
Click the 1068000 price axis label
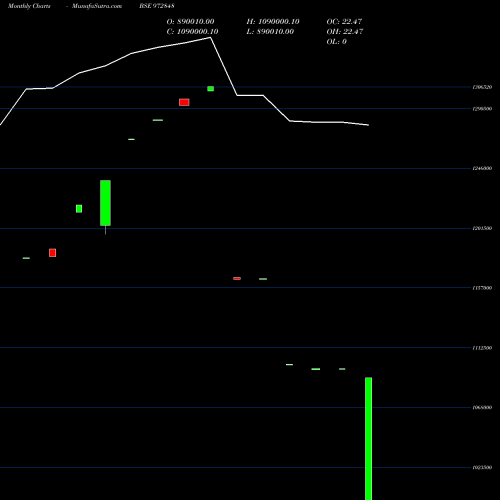point(482,407)
